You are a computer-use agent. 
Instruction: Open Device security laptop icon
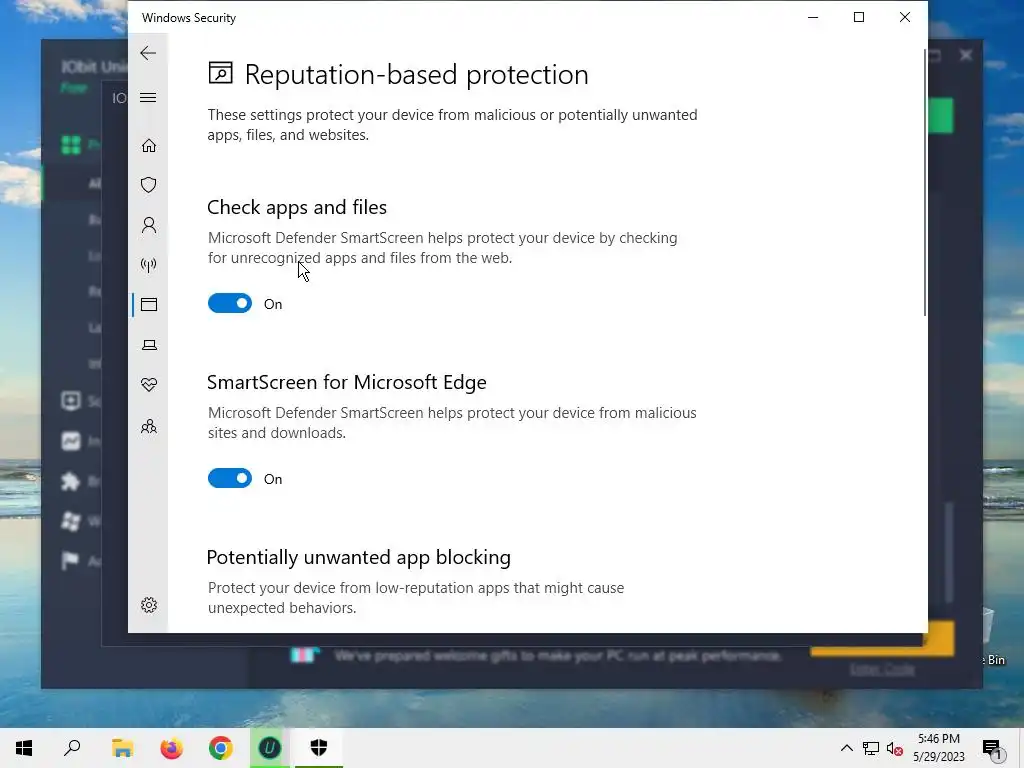(x=149, y=345)
